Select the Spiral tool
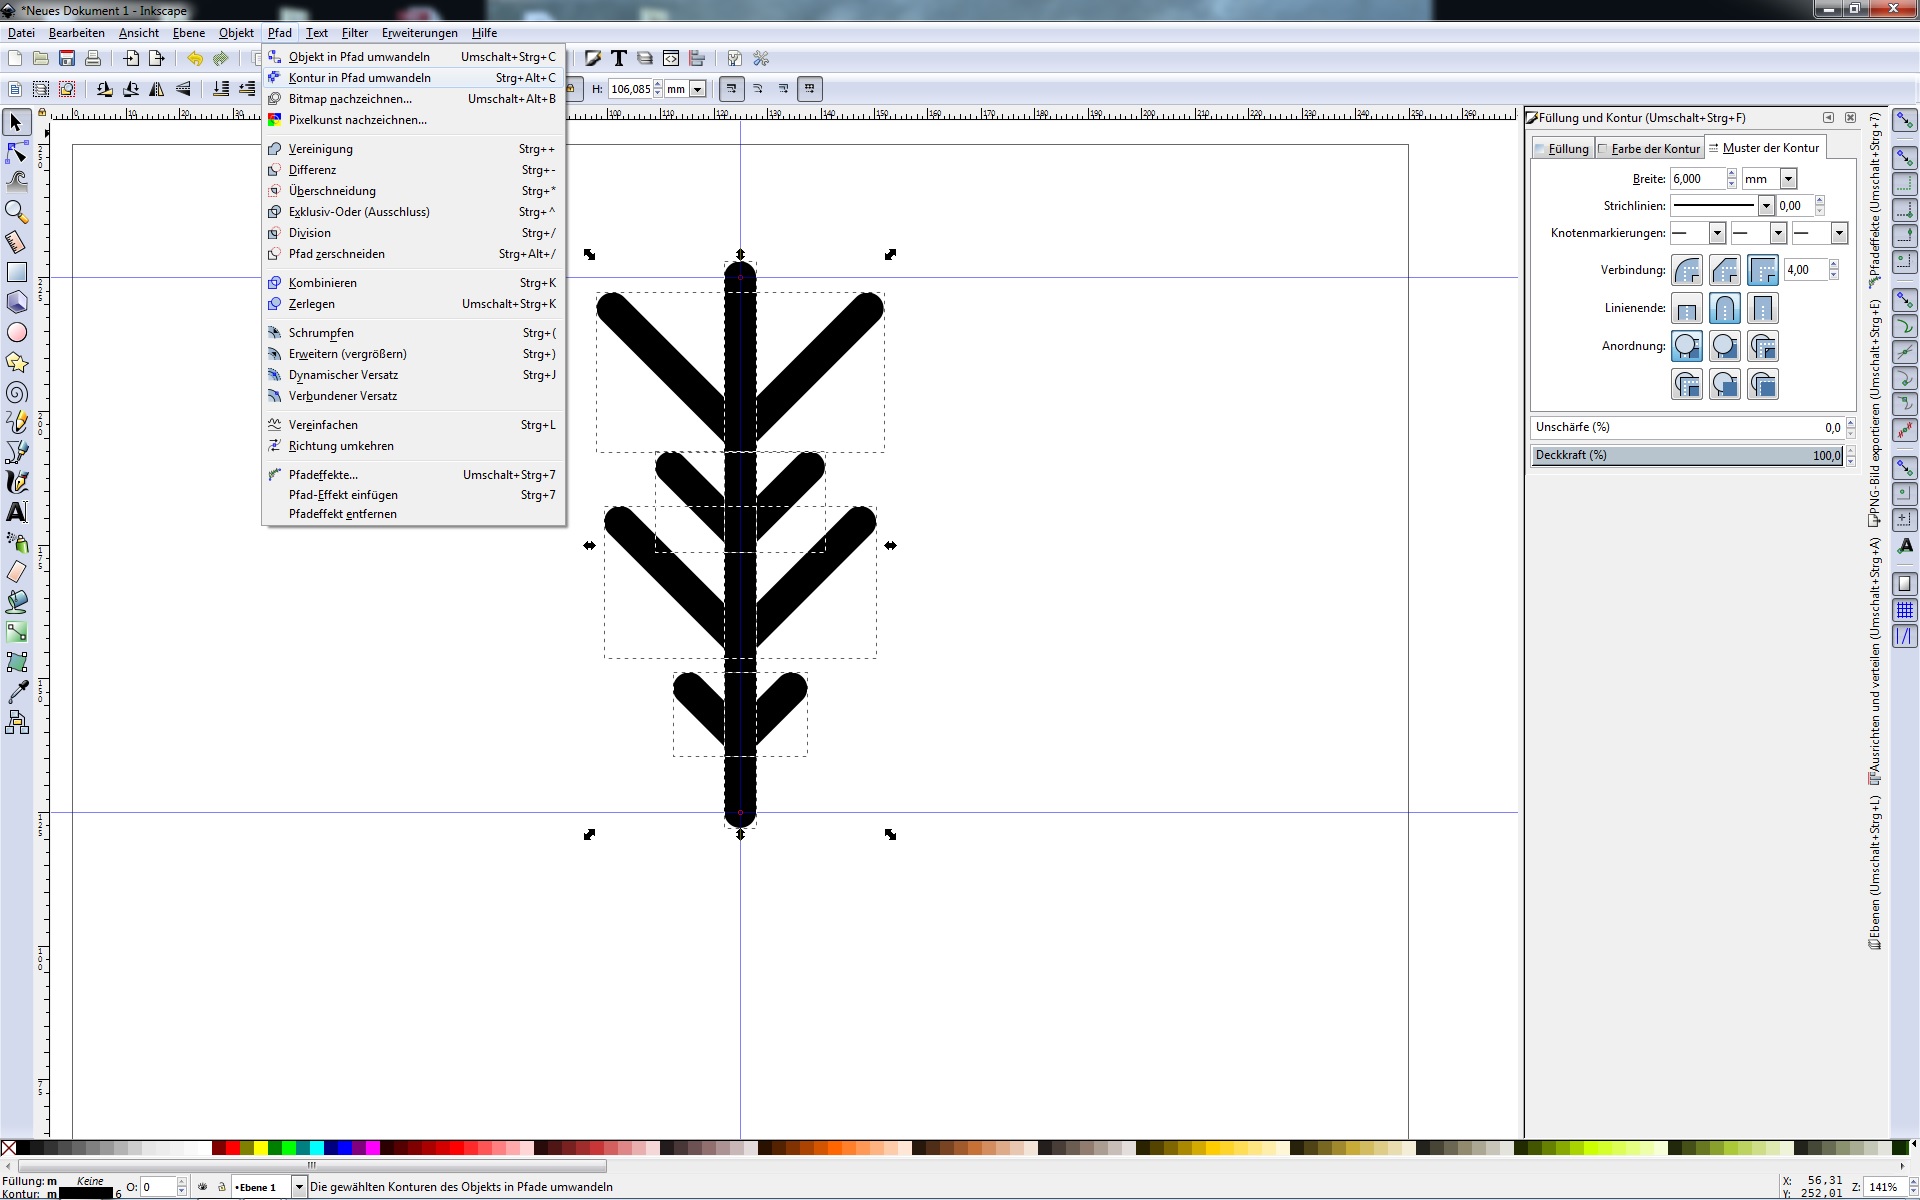1920x1200 pixels. coord(16,392)
